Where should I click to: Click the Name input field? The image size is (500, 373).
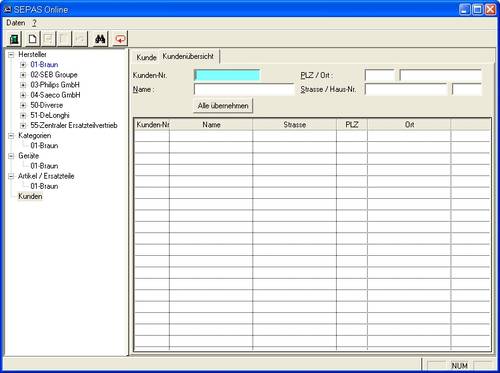pos(244,89)
